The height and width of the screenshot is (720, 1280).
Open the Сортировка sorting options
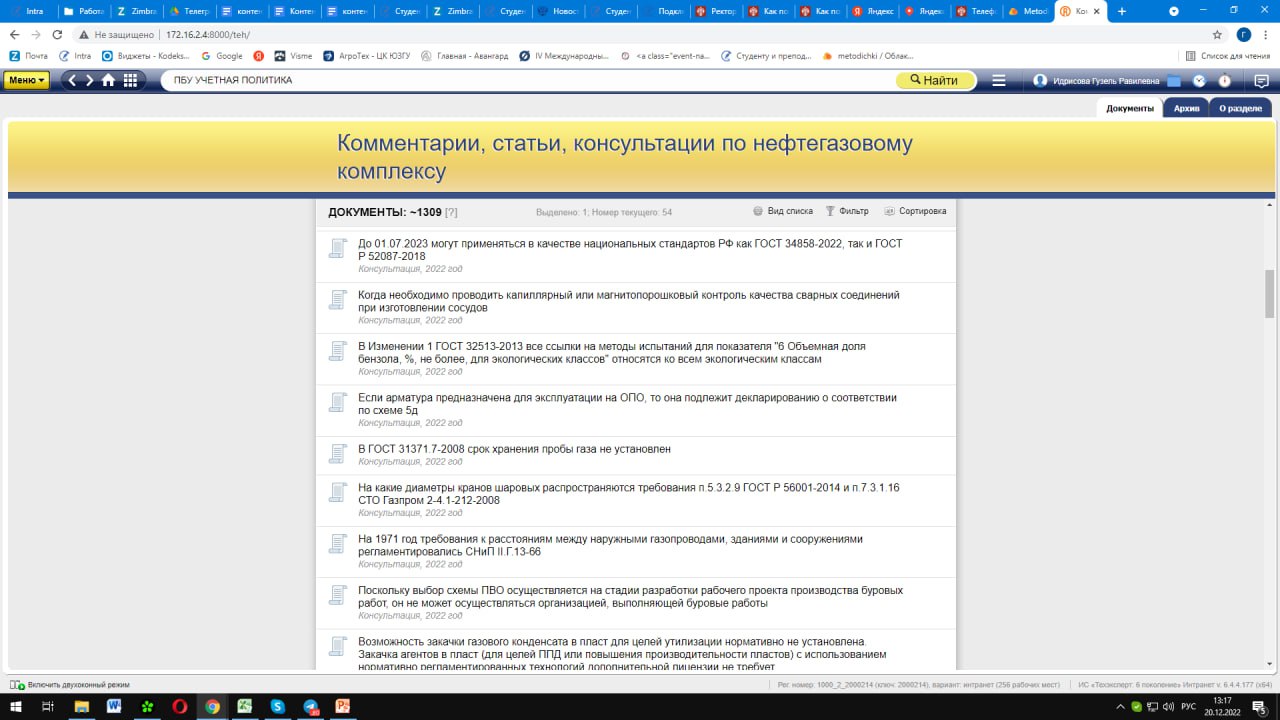tap(915, 211)
